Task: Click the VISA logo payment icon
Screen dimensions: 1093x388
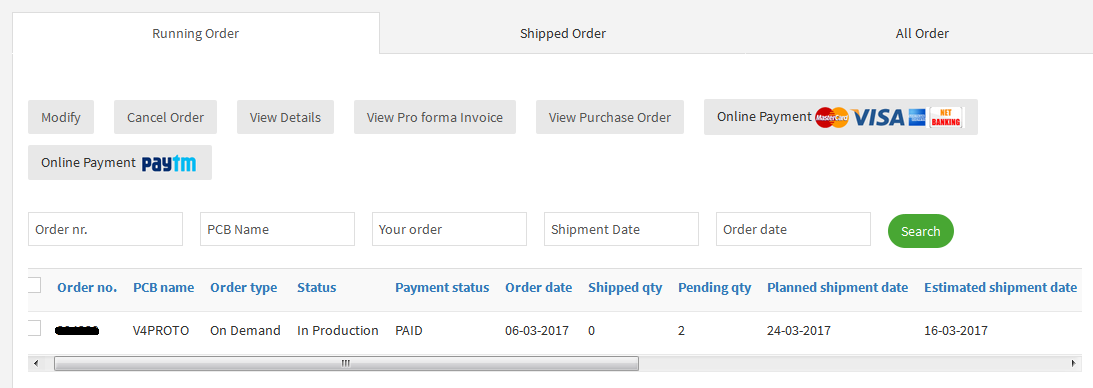Action: (x=878, y=118)
